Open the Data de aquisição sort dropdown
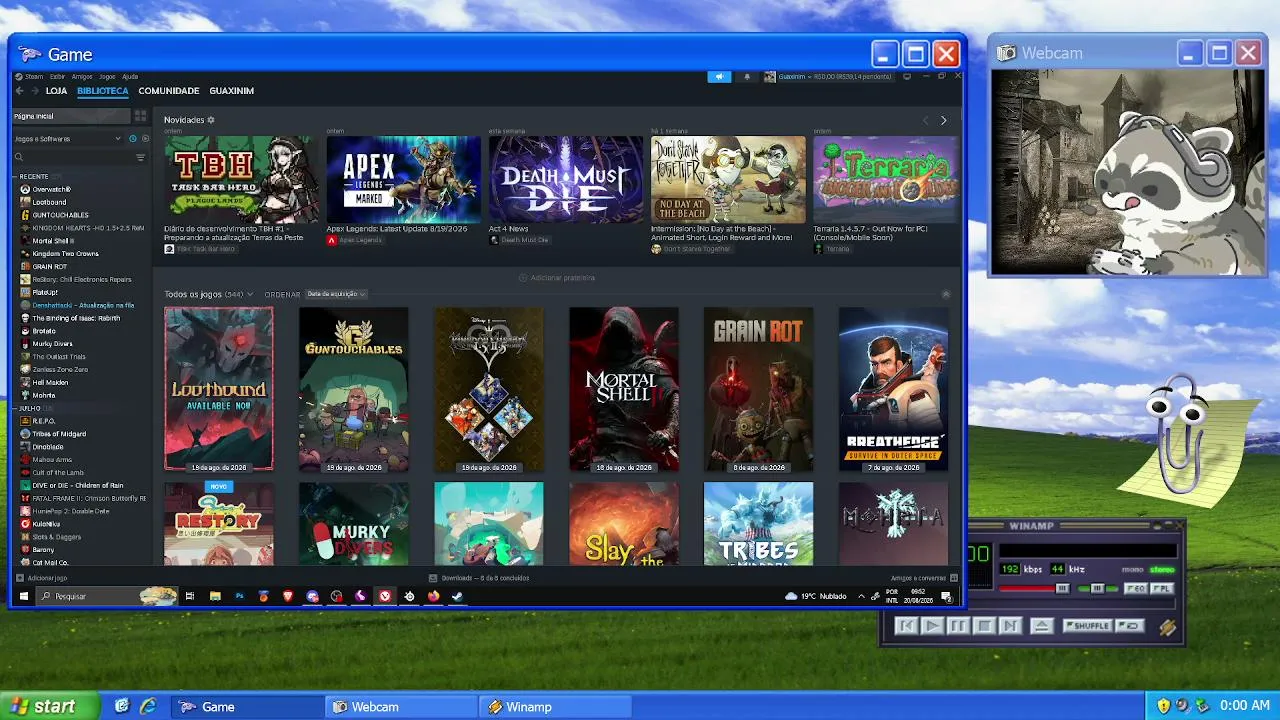Viewport: 1280px width, 720px height. (x=337, y=294)
